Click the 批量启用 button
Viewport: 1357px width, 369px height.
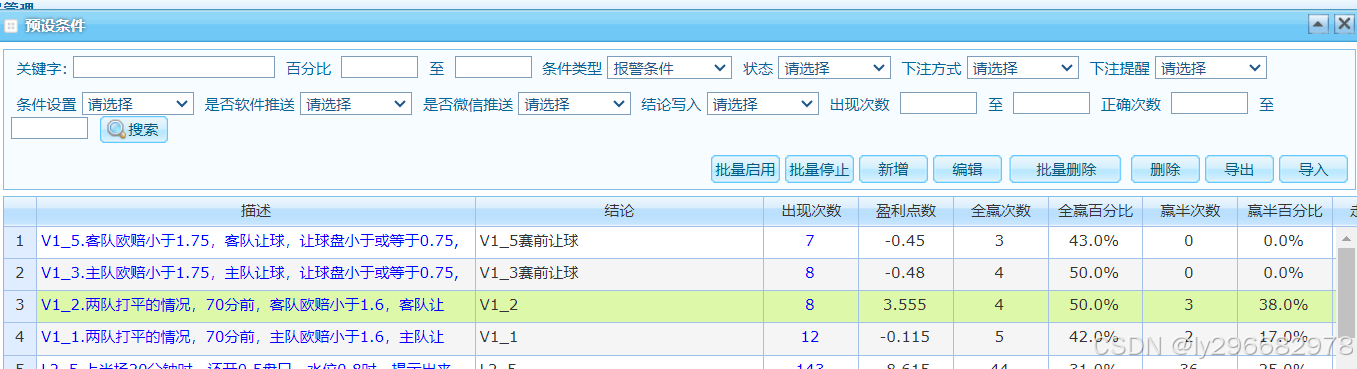[x=745, y=170]
